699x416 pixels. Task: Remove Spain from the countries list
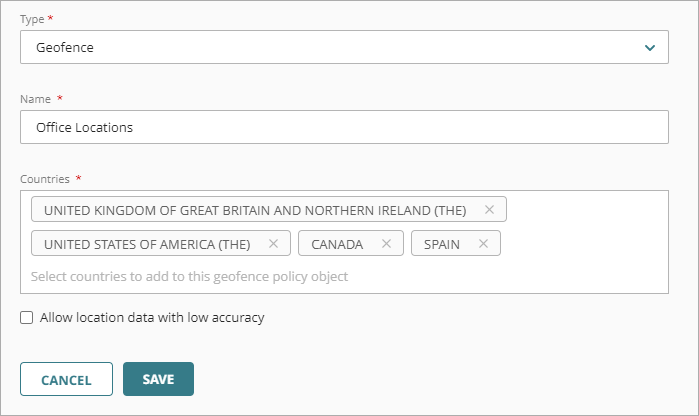click(x=483, y=244)
